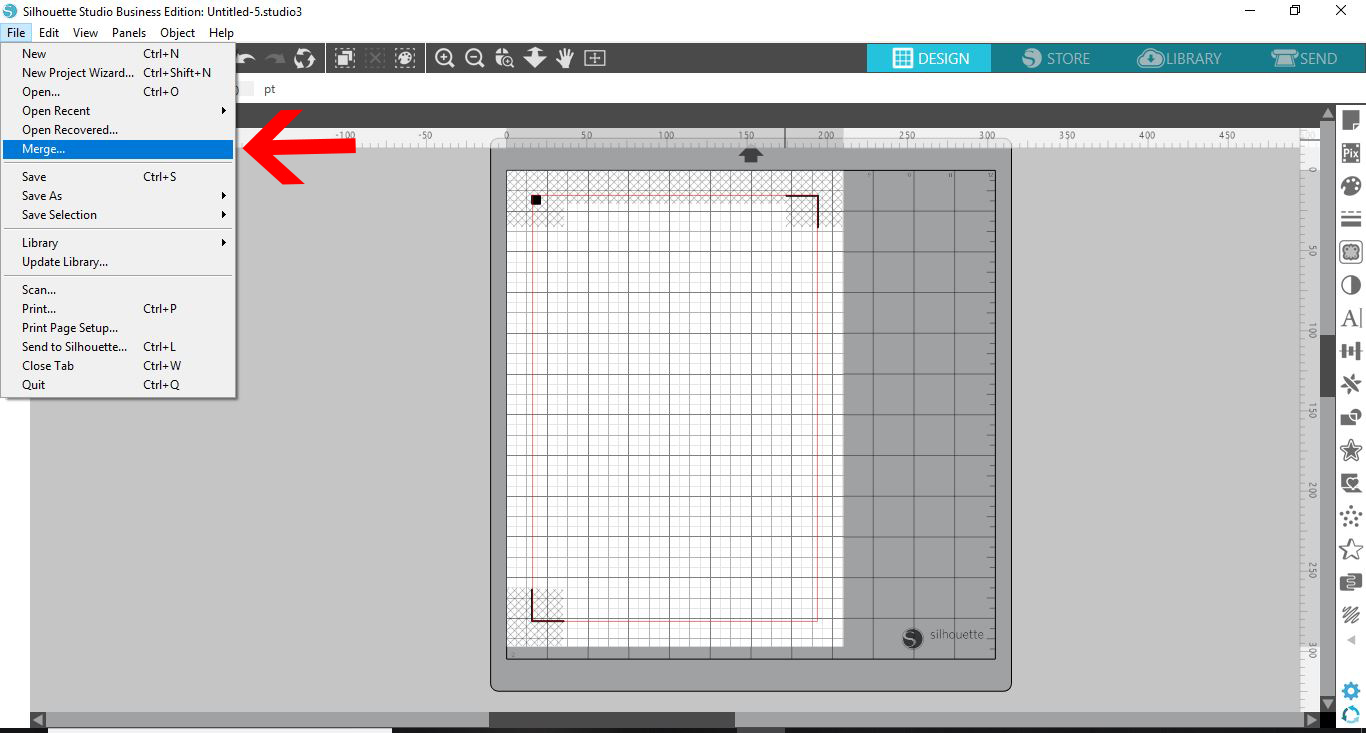Open the Panels menu
Viewport: 1366px width, 733px height.
[129, 33]
